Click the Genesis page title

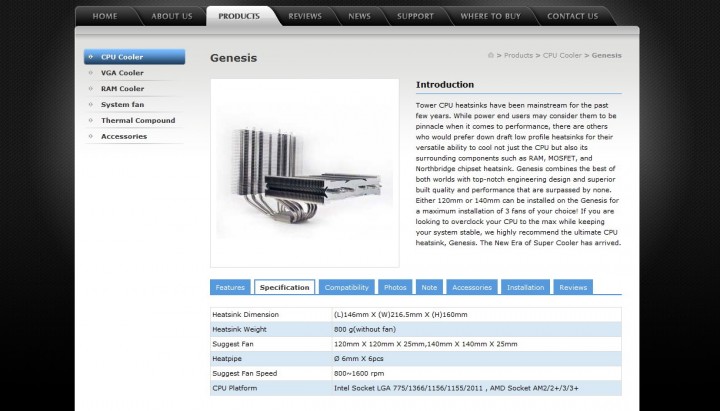233,58
